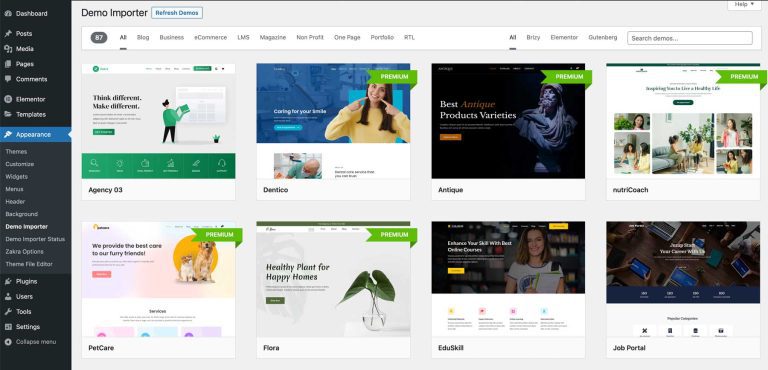Filter demos by Blog category

143,38
